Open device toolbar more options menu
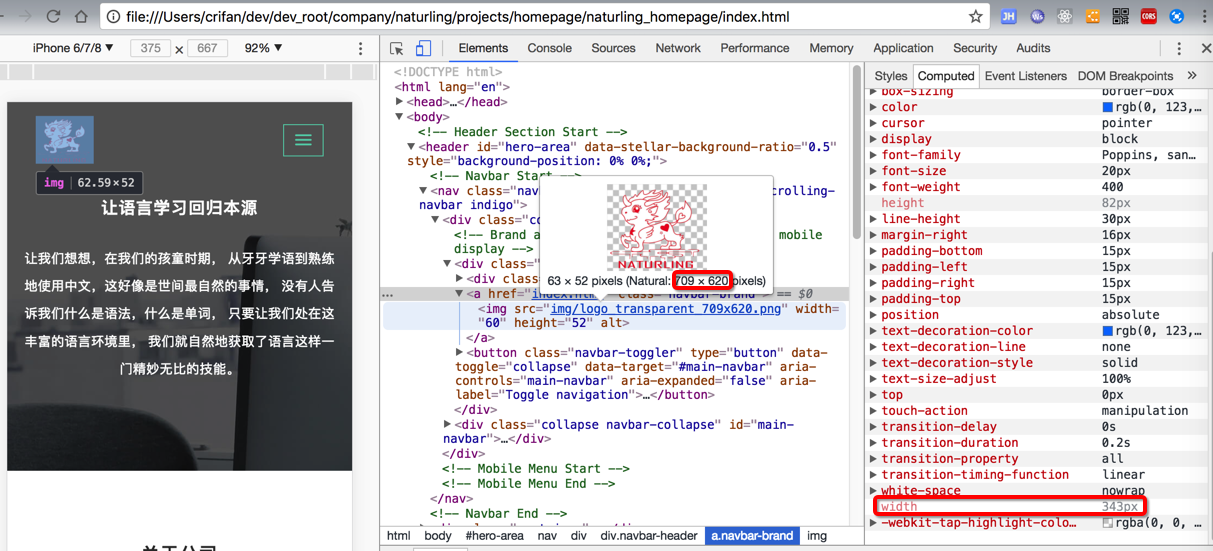 pos(361,48)
